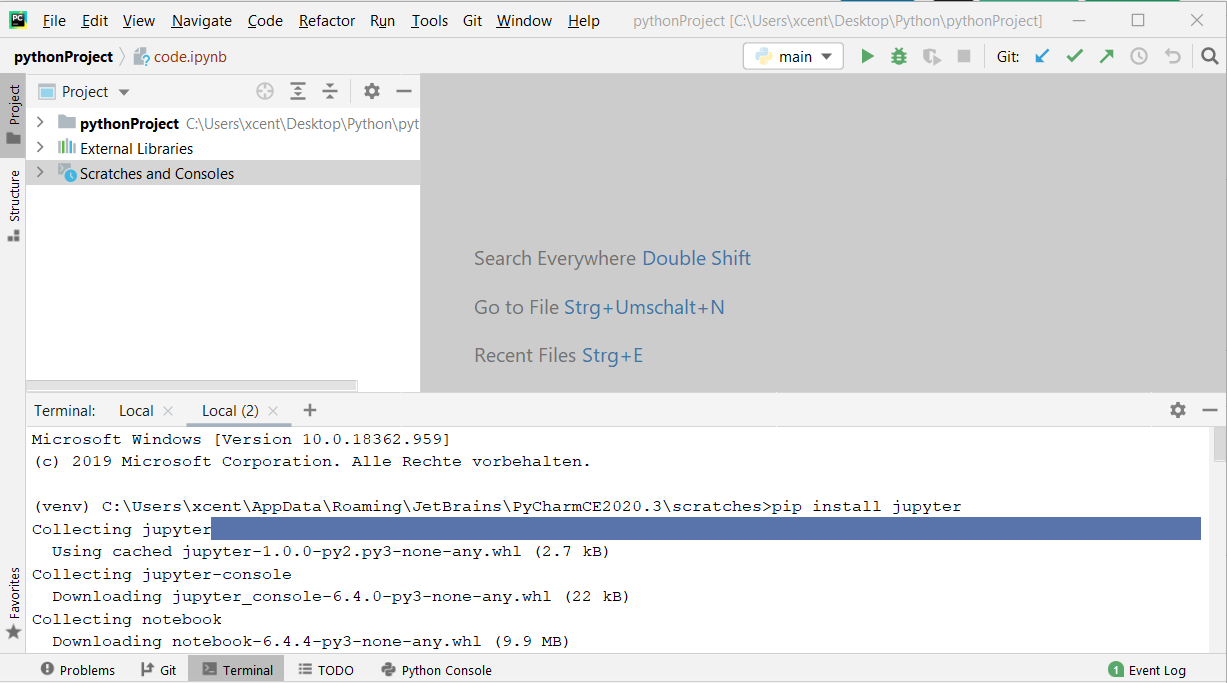Toggle the Terminal tool window button

click(x=237, y=670)
